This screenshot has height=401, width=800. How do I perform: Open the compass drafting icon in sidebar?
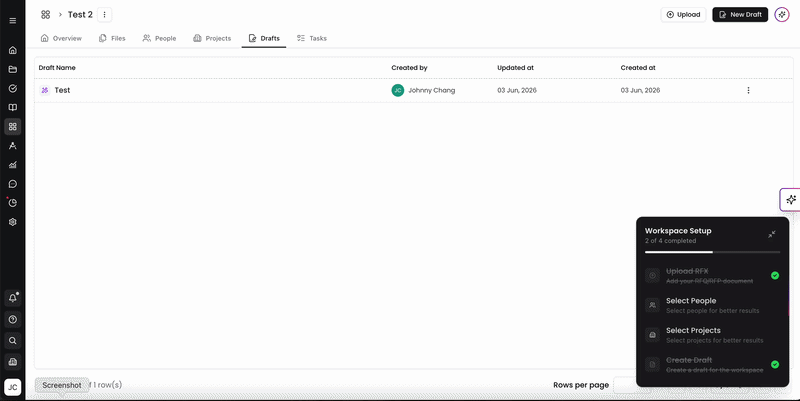point(13,146)
